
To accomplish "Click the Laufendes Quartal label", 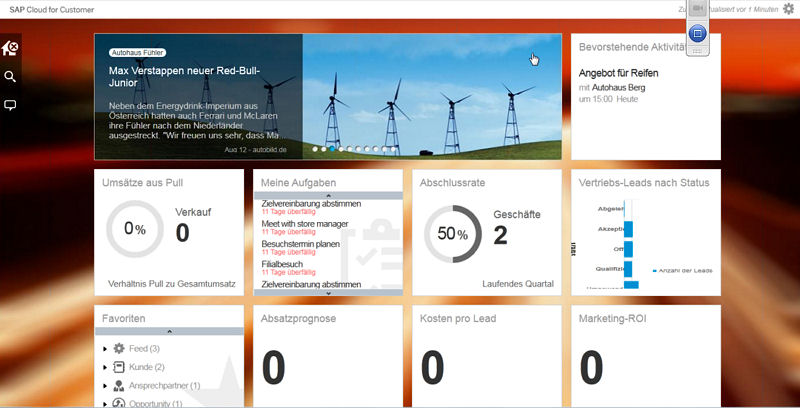I will [518, 284].
